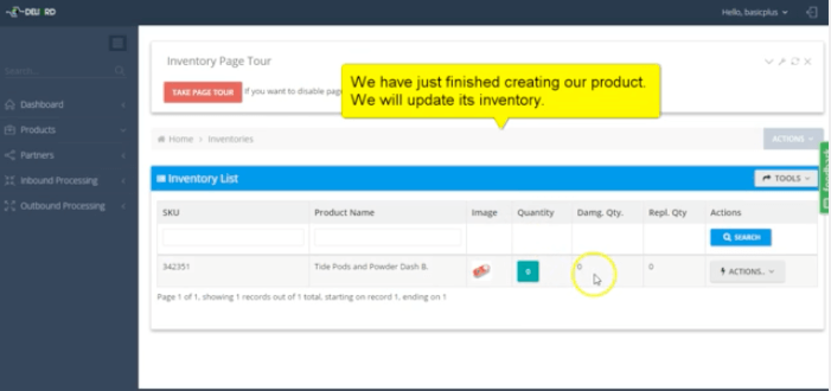Click the Inventory List header icon

point(161,179)
